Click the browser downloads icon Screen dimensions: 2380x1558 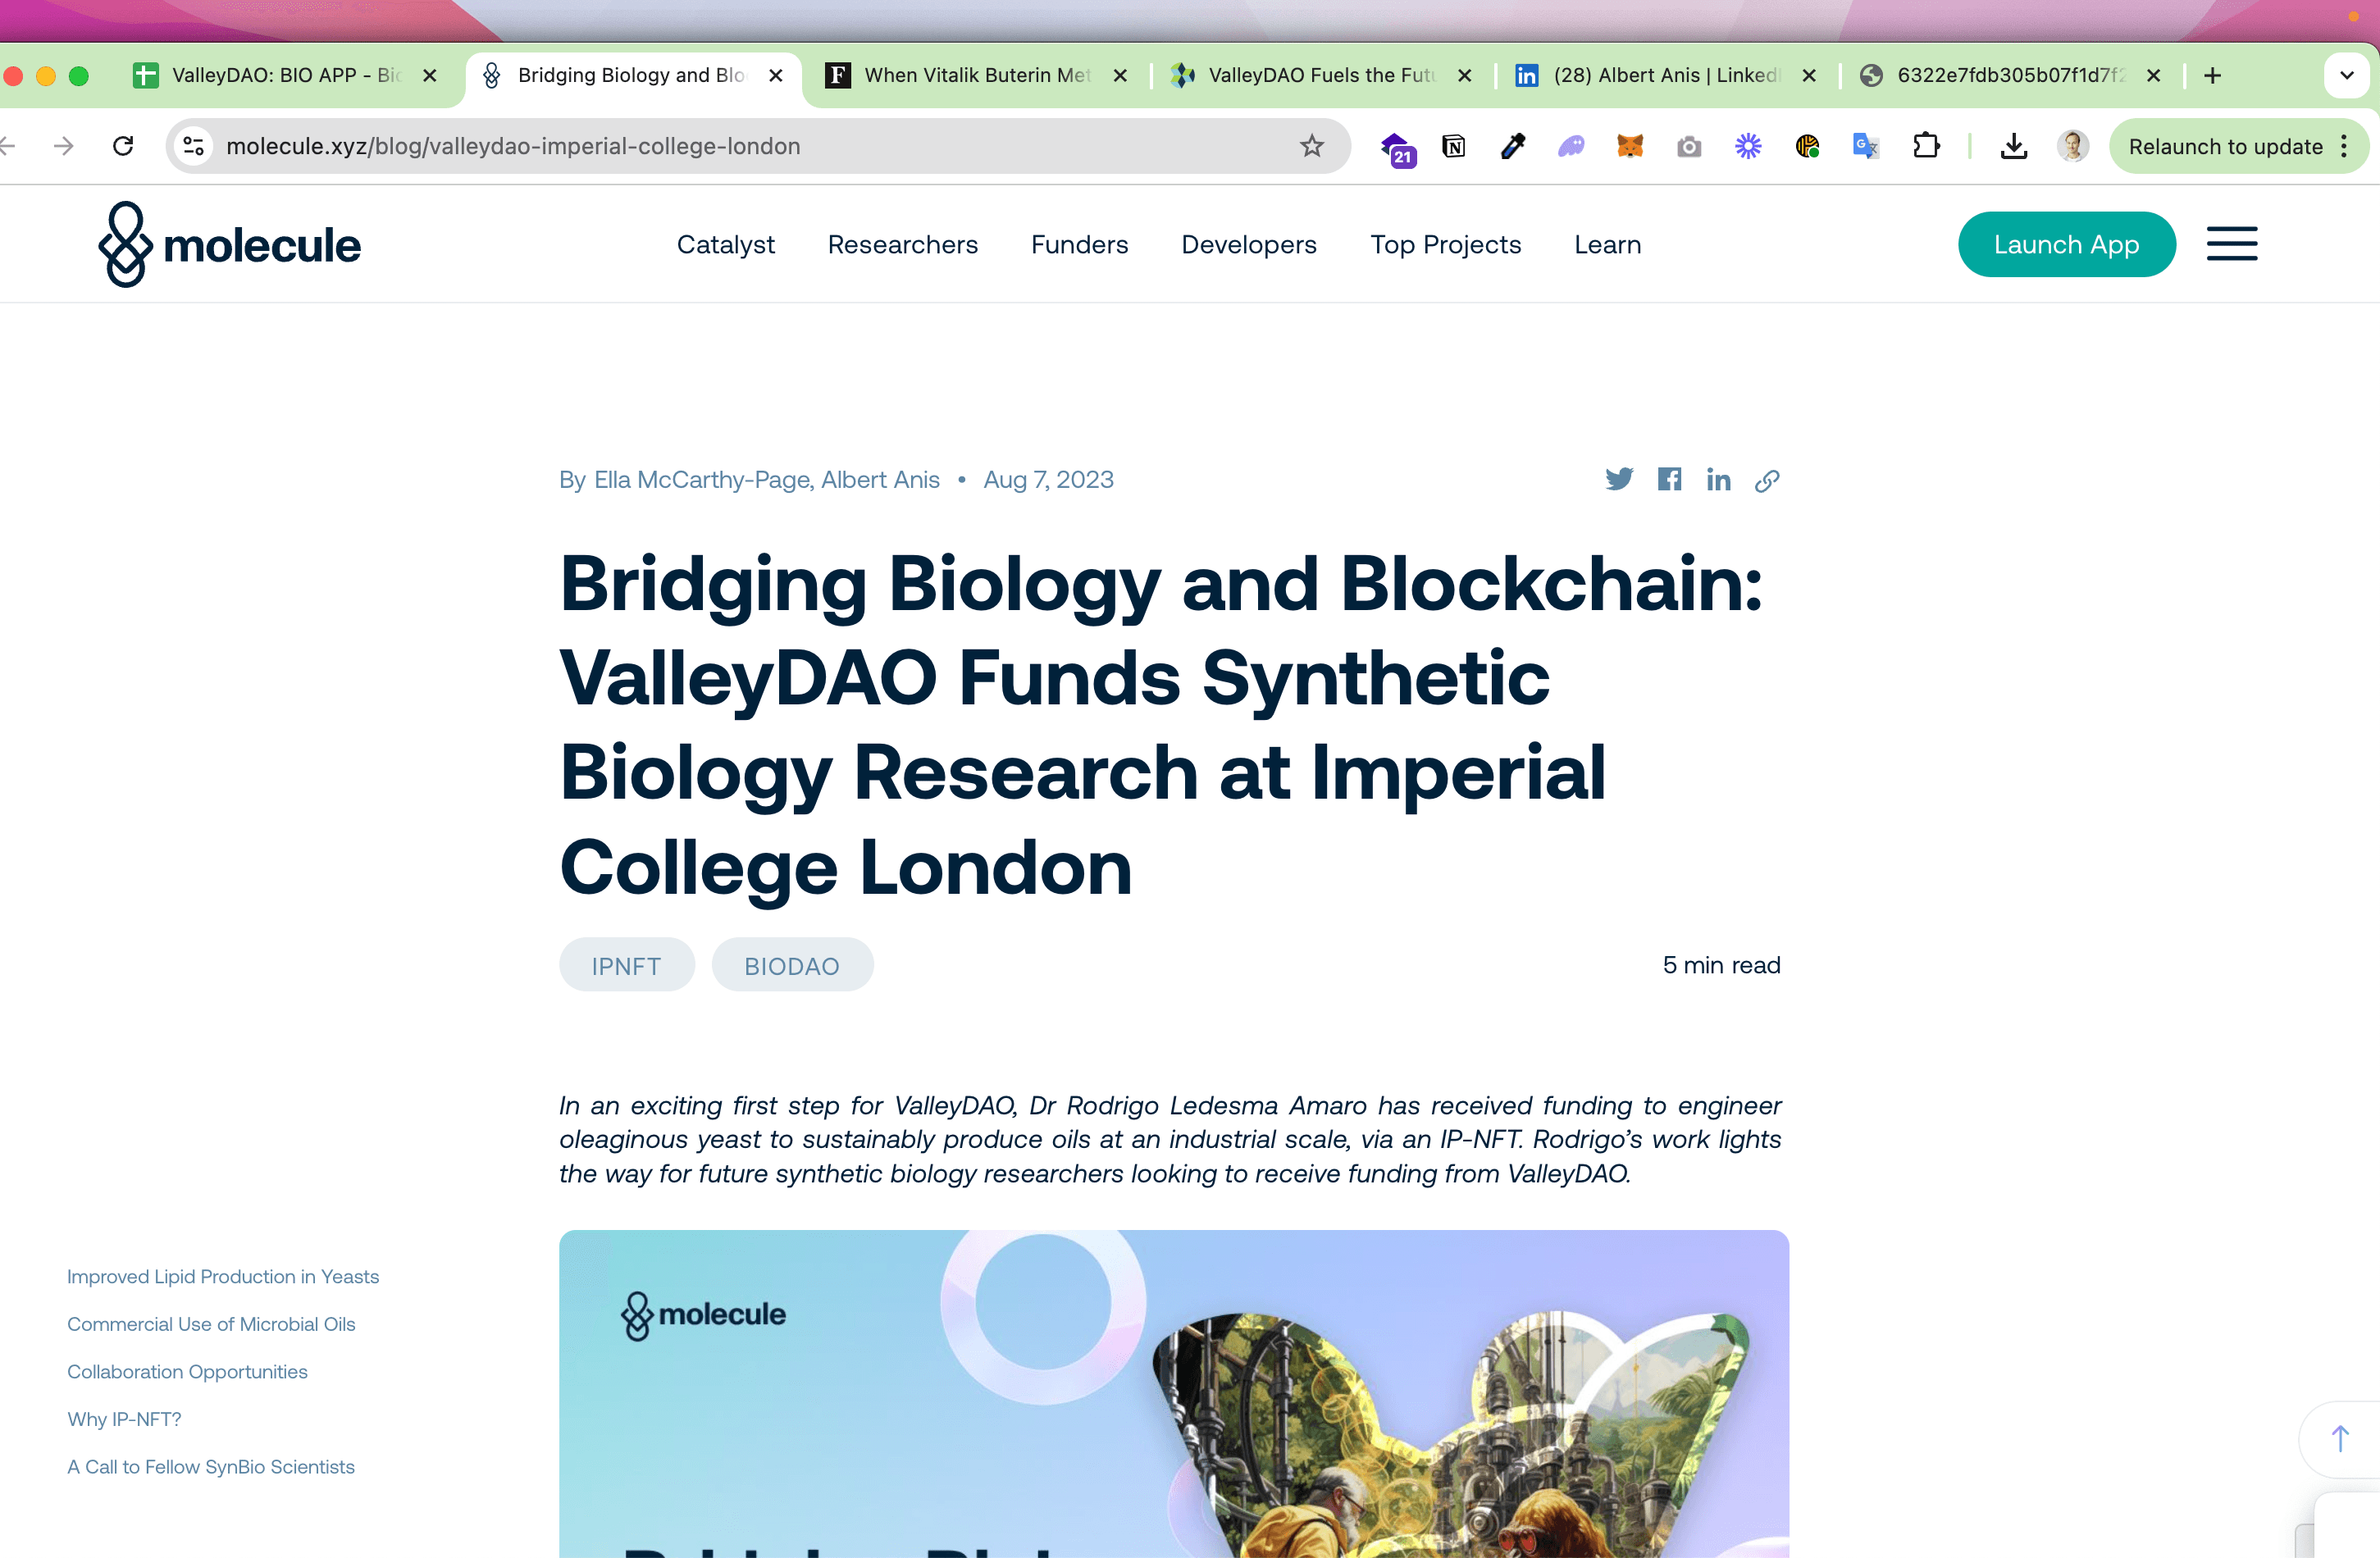(2014, 146)
